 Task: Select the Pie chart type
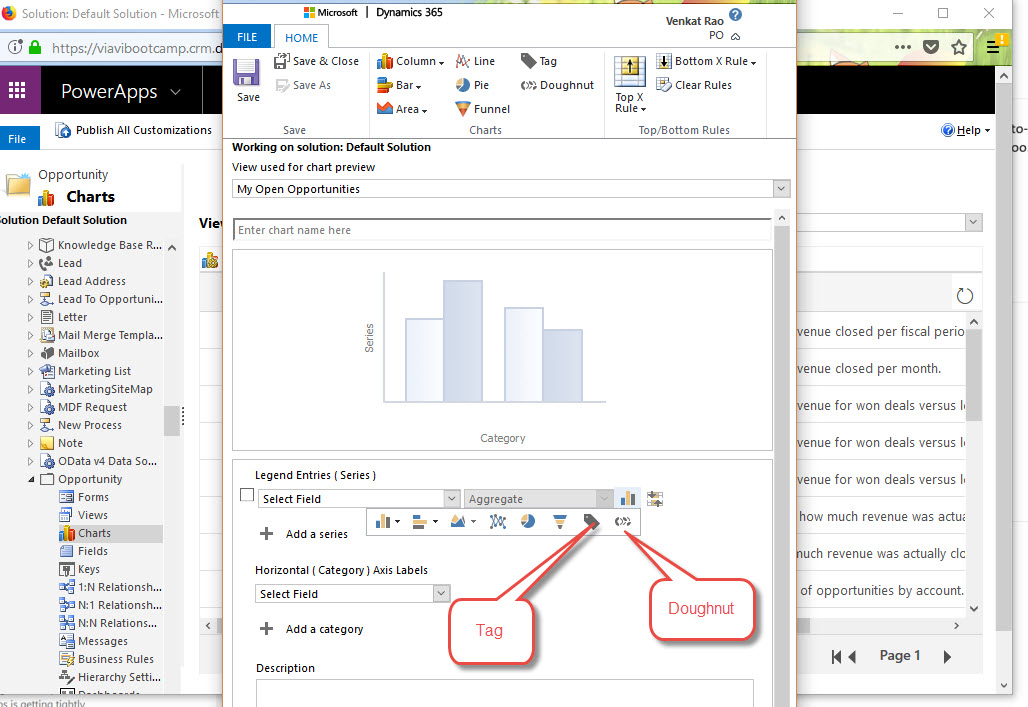[x=472, y=85]
